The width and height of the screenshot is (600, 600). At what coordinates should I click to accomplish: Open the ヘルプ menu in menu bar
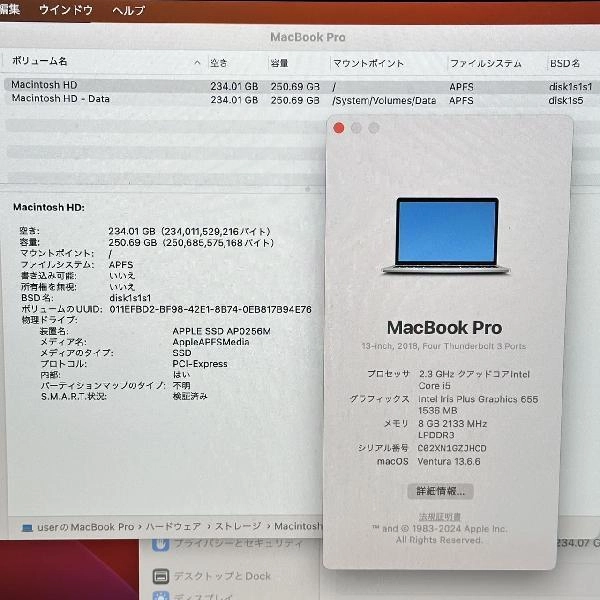pyautogui.click(x=129, y=10)
